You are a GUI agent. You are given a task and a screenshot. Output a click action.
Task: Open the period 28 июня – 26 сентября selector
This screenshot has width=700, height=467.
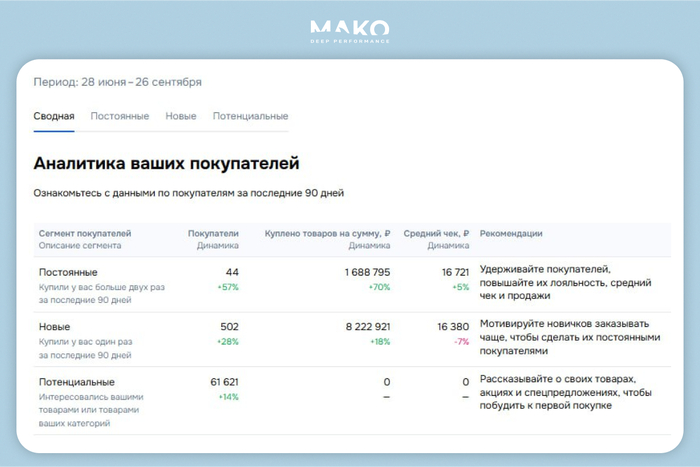tap(117, 82)
